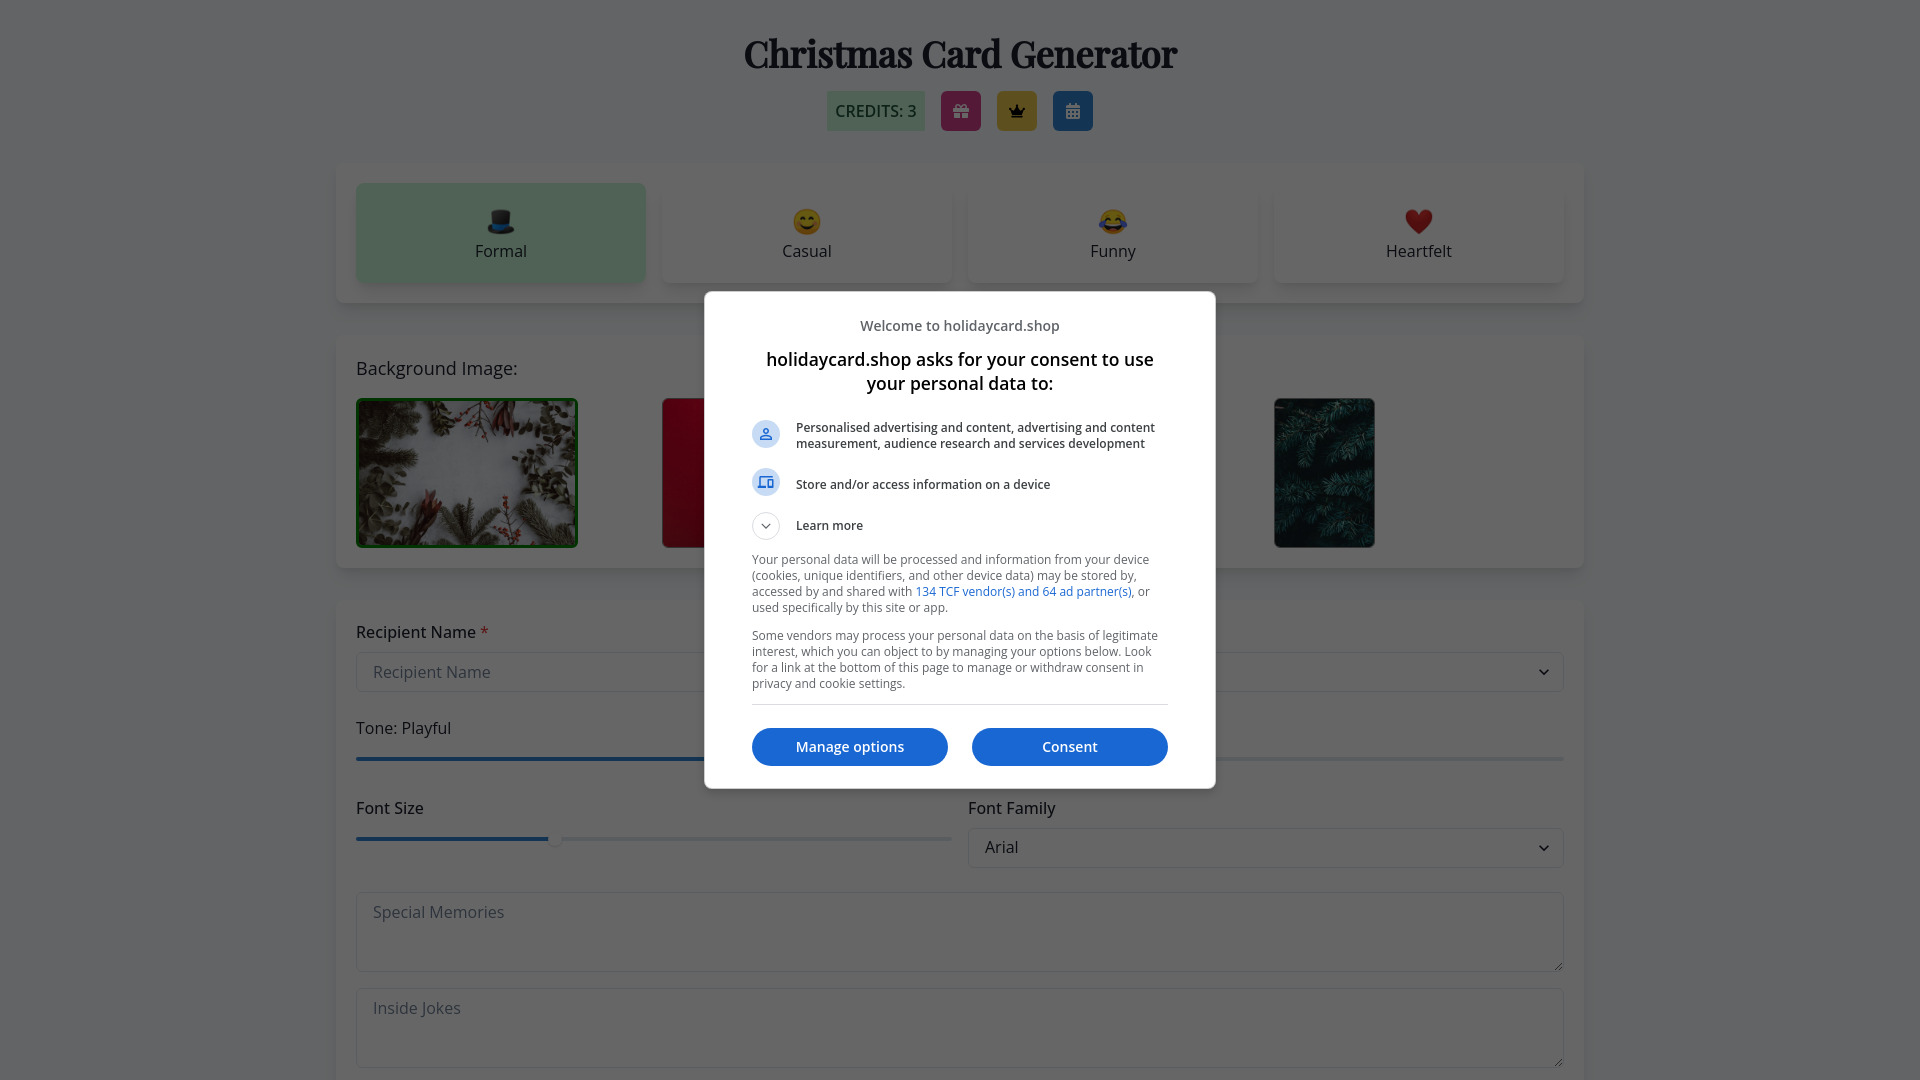Screen dimensions: 1920x1080
Task: Select the Heartfelt red heart icon
Action: pos(1419,220)
